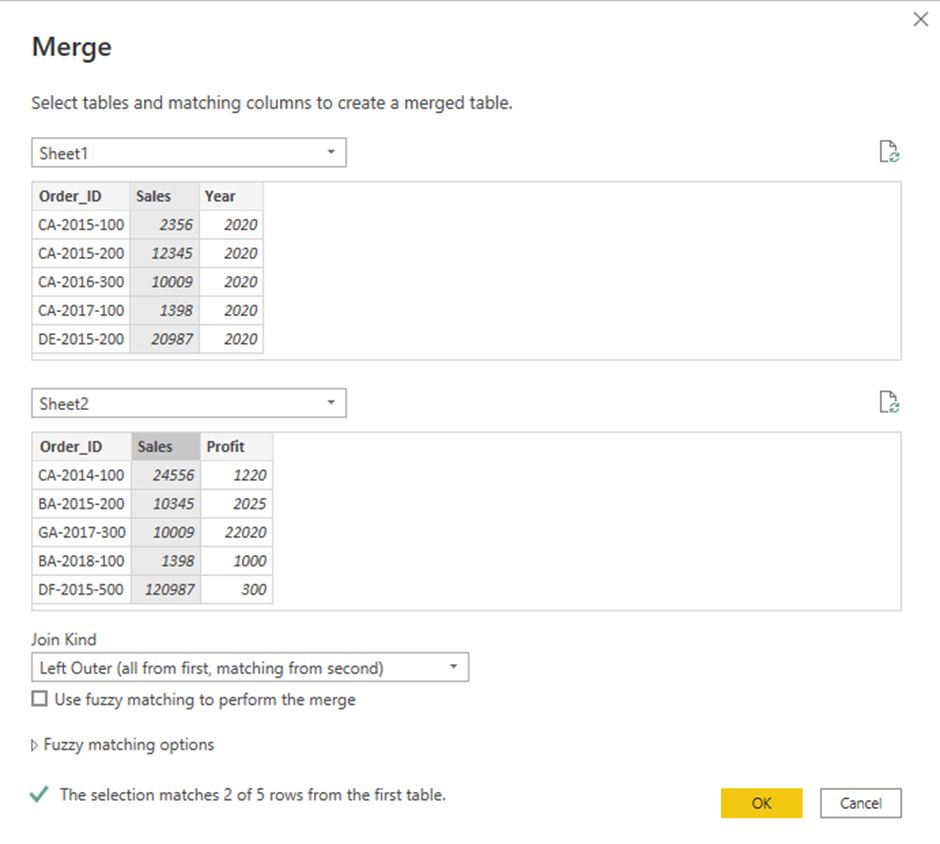
Task: Click the row CA-2015-100 in Sheet1
Action: 80,224
